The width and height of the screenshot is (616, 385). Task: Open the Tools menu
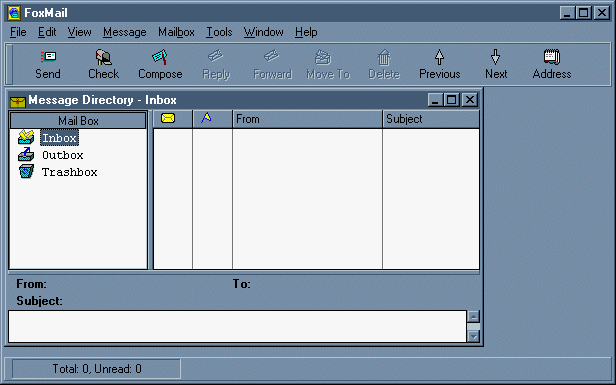[x=219, y=32]
